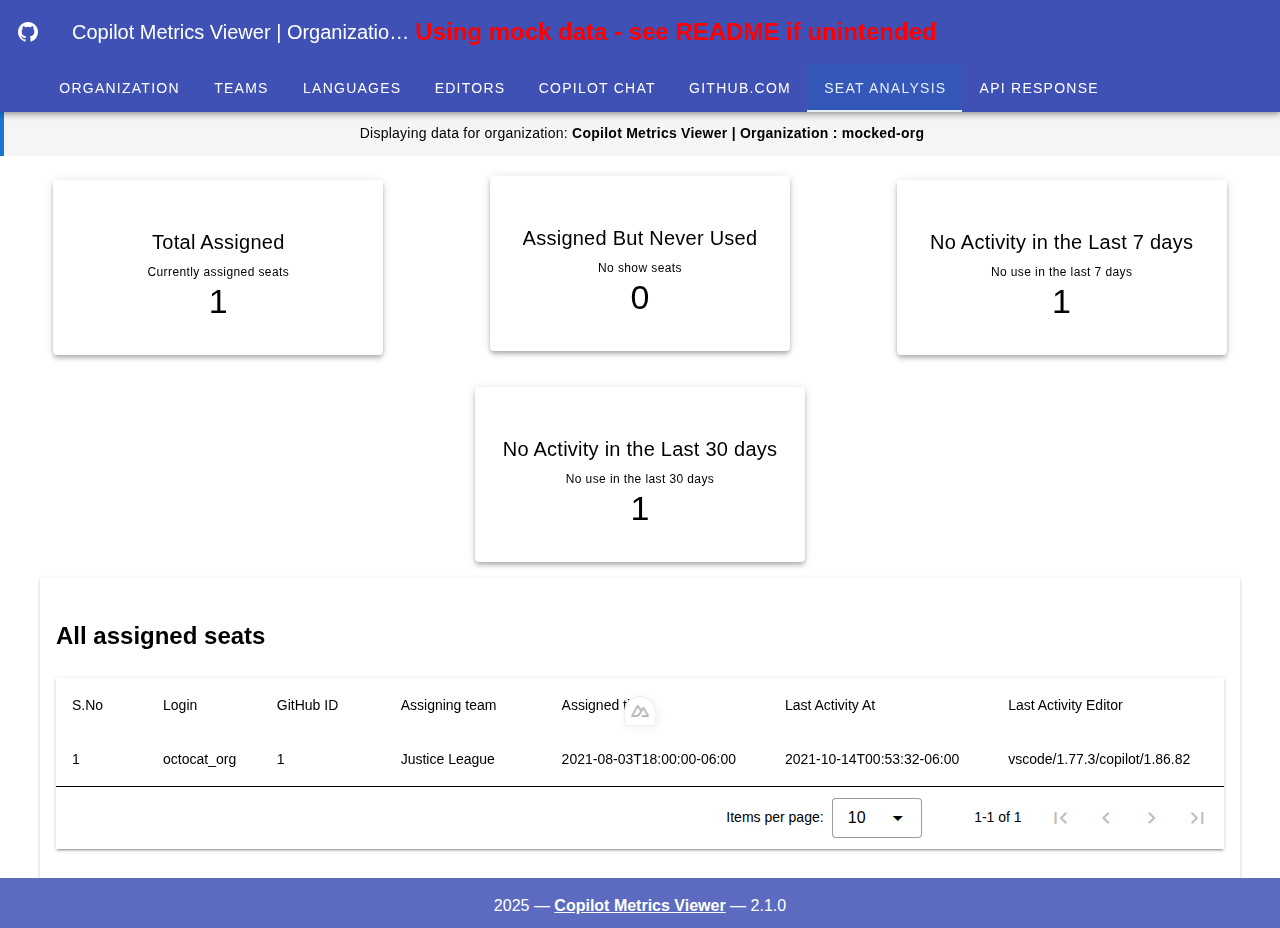Screen dimensions: 1280x928
Task: Open the API RESPONSE tab
Action: 1038,87
